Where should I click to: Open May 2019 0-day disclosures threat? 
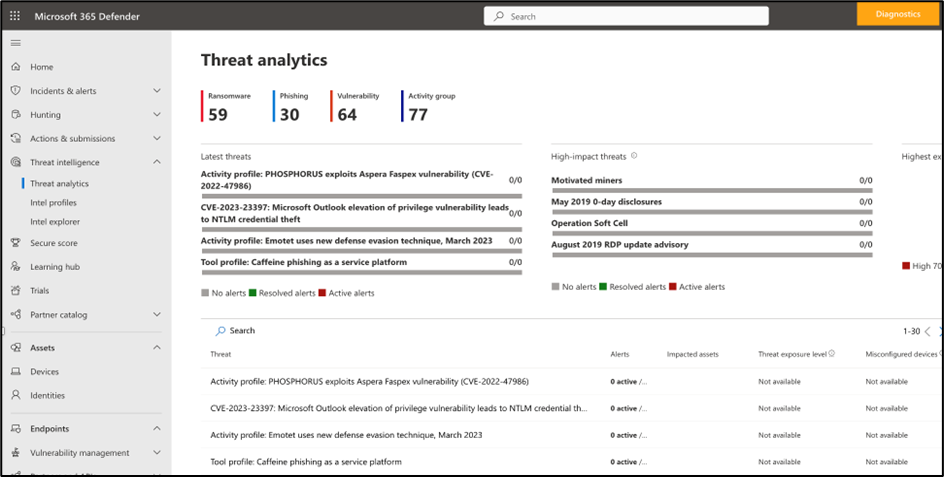tap(606, 202)
